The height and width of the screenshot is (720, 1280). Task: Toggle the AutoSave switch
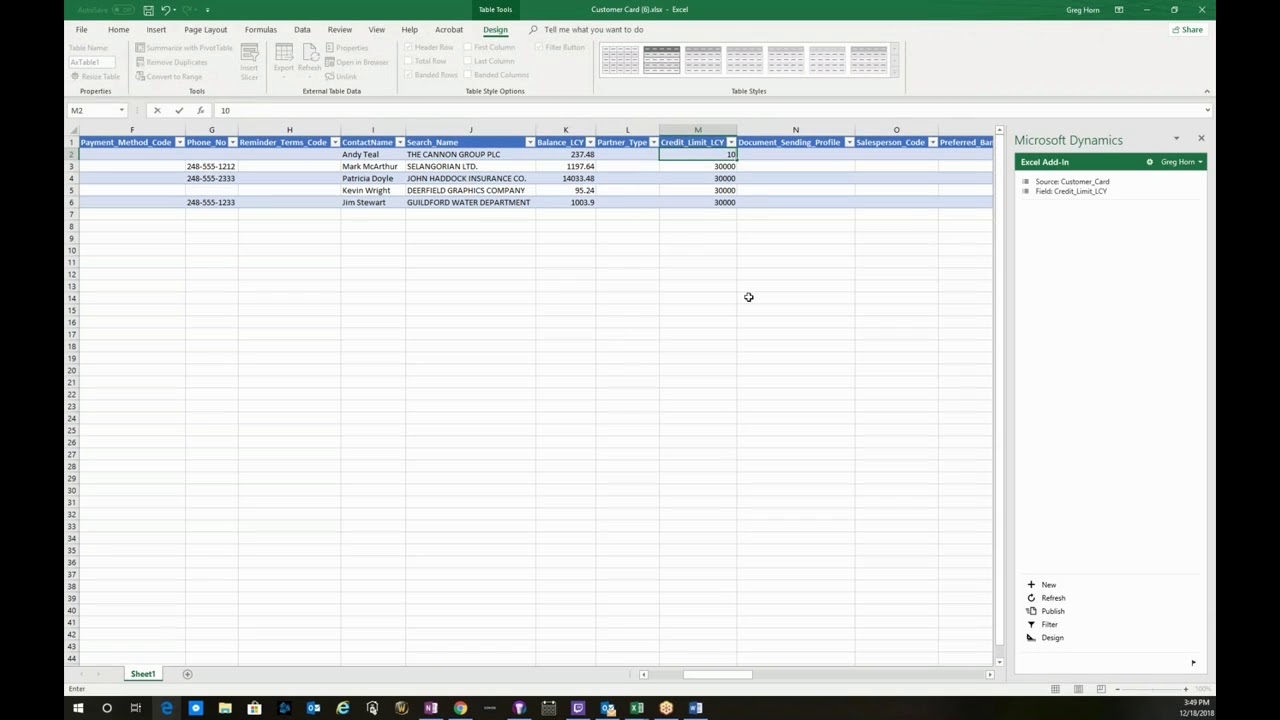pos(123,10)
